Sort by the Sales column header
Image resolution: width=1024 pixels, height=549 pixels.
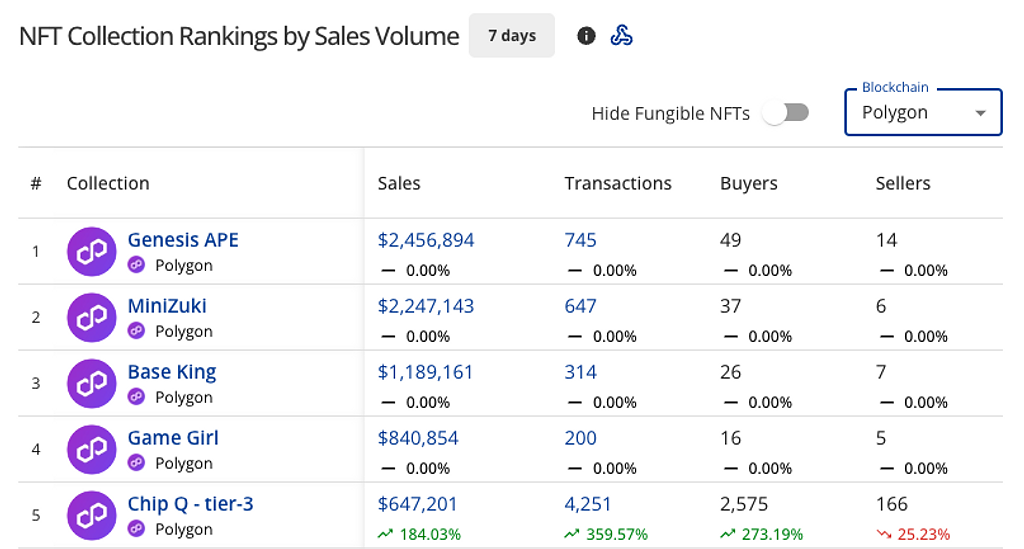point(399,183)
